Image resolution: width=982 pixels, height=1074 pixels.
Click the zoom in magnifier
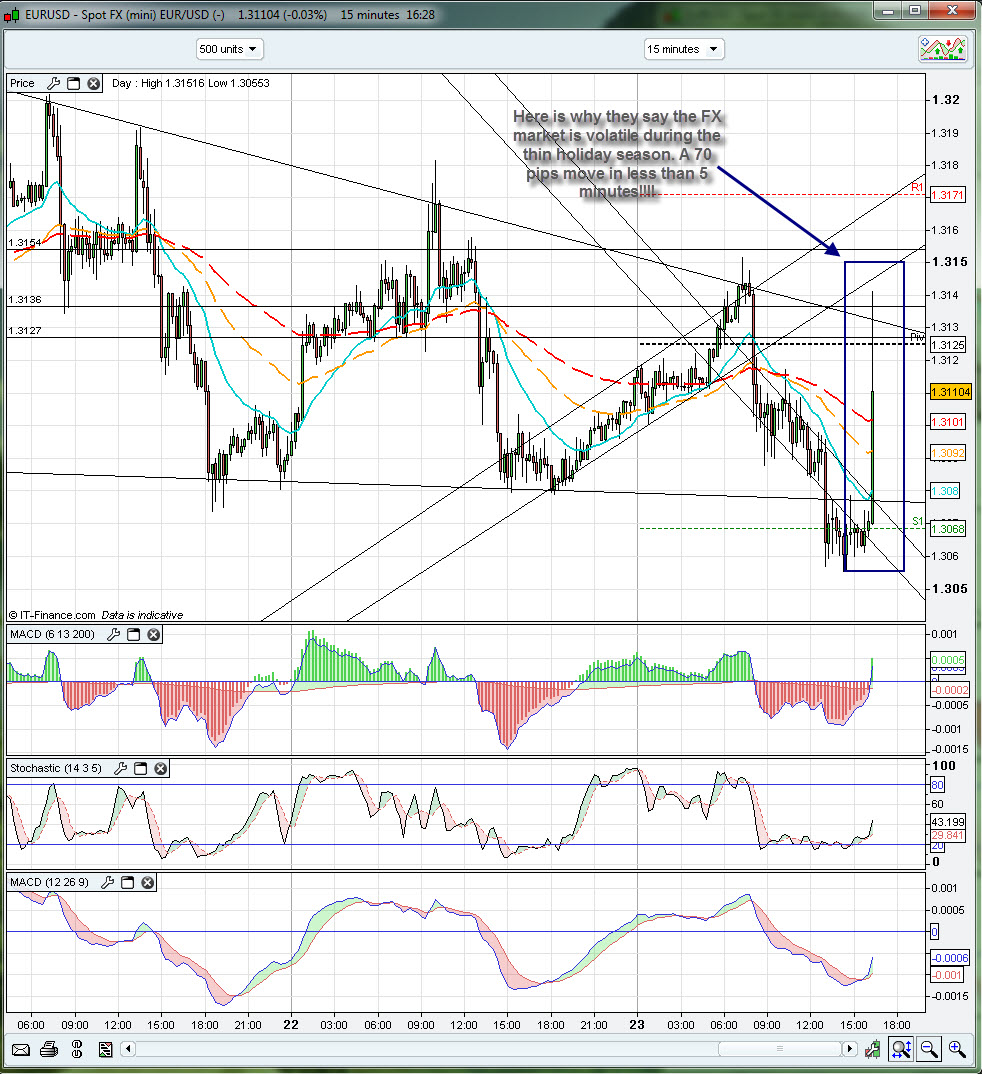coord(958,1049)
